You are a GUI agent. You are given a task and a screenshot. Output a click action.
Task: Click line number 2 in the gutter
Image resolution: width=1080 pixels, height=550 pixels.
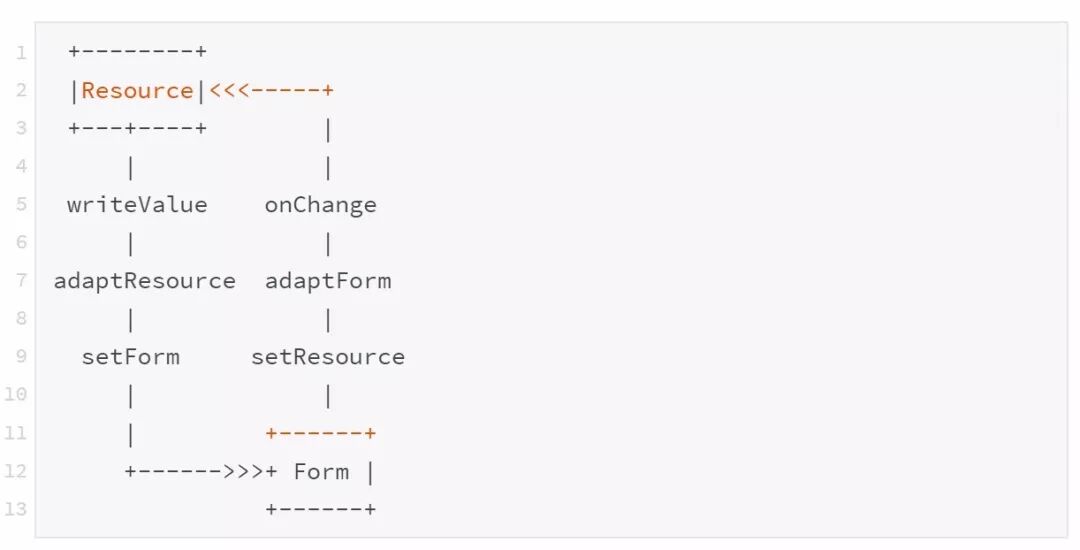[x=22, y=91]
